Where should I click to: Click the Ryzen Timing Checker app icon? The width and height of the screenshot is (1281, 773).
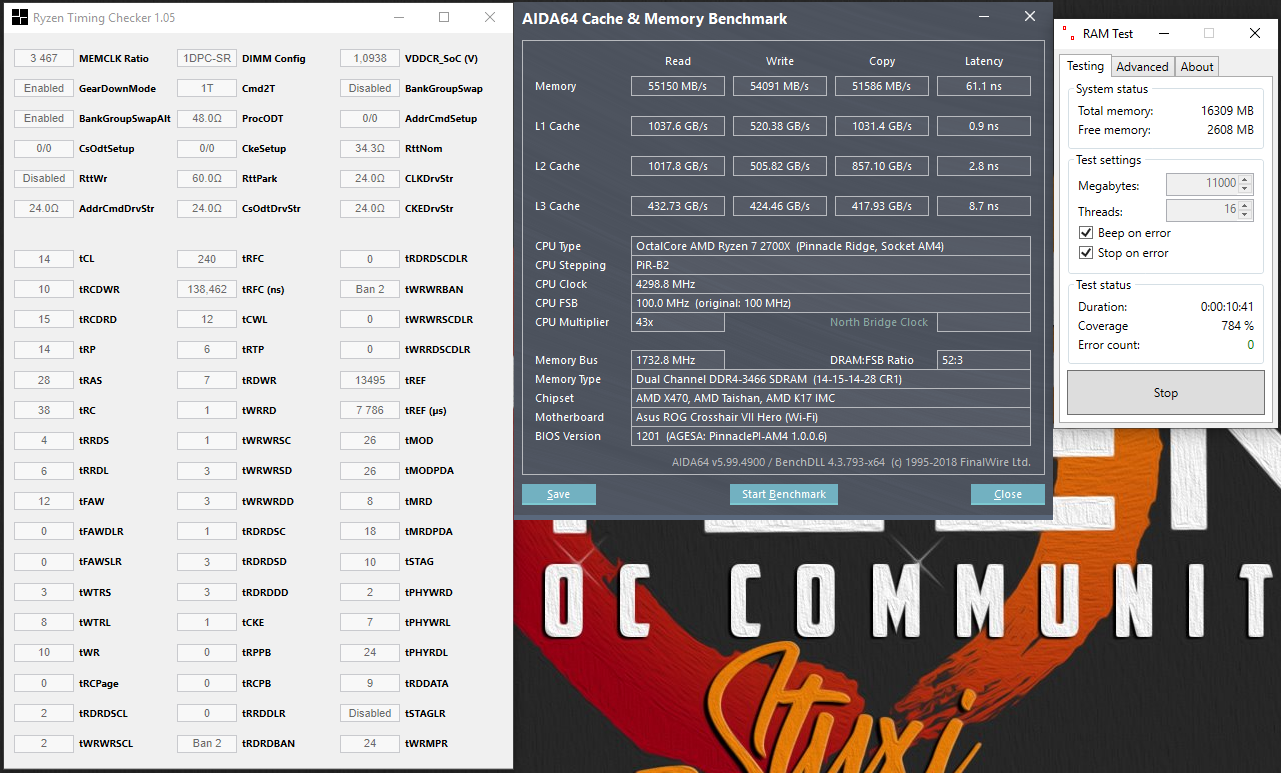(x=18, y=18)
